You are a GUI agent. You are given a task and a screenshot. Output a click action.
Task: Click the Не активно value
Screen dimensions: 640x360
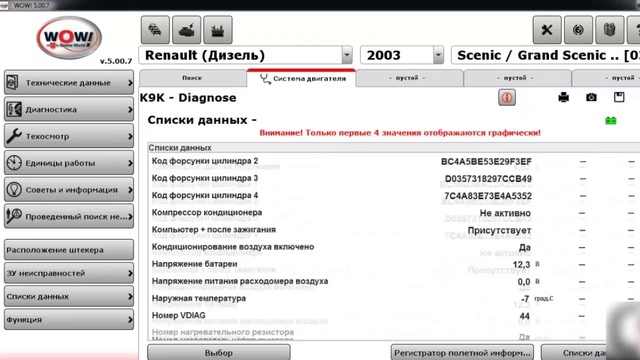[x=505, y=213]
